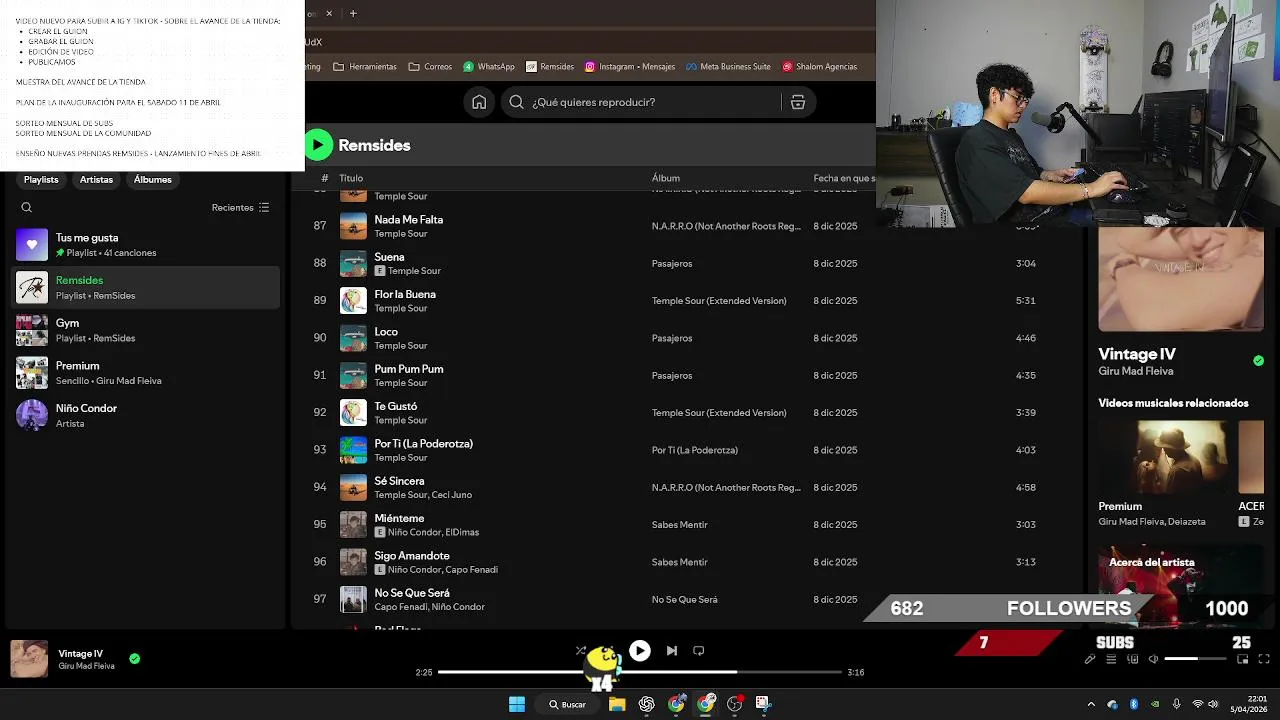Image resolution: width=1280 pixels, height=720 pixels.
Task: Open the Recientes sort dropdown
Action: pos(240,208)
